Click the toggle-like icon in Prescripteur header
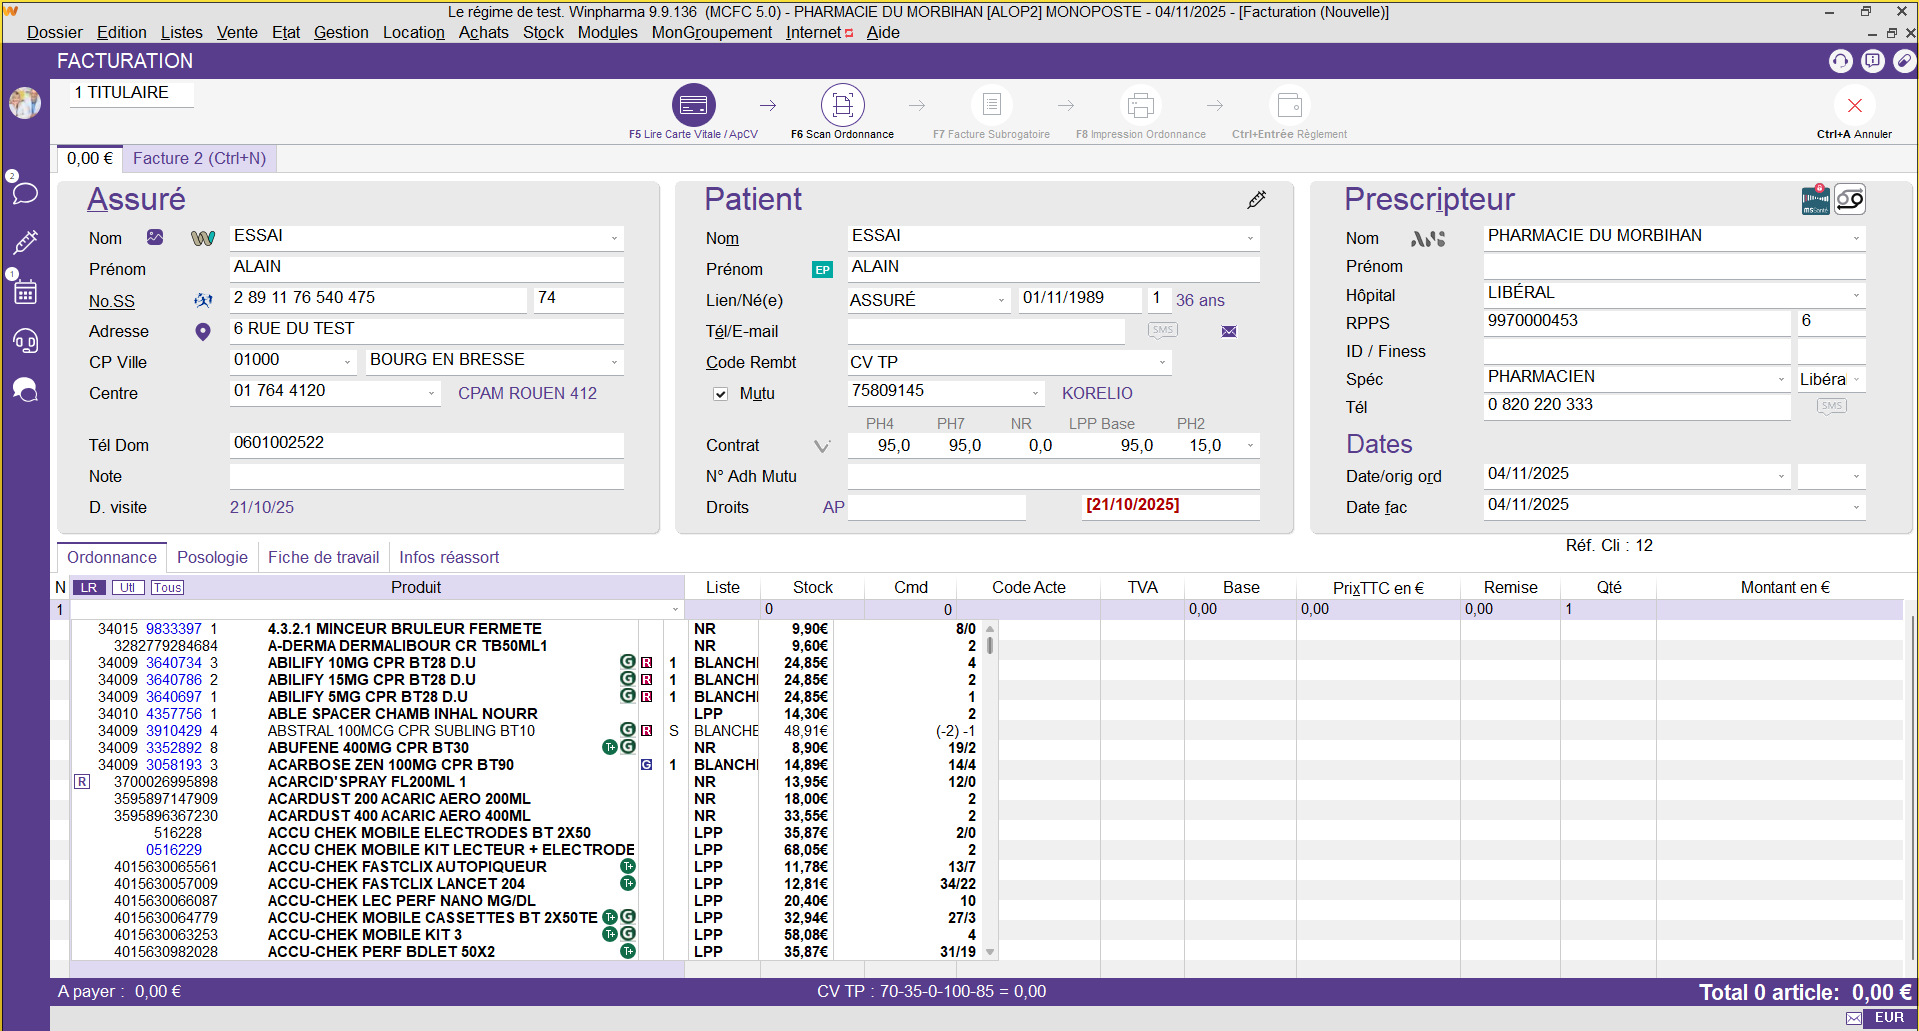 (x=1850, y=200)
